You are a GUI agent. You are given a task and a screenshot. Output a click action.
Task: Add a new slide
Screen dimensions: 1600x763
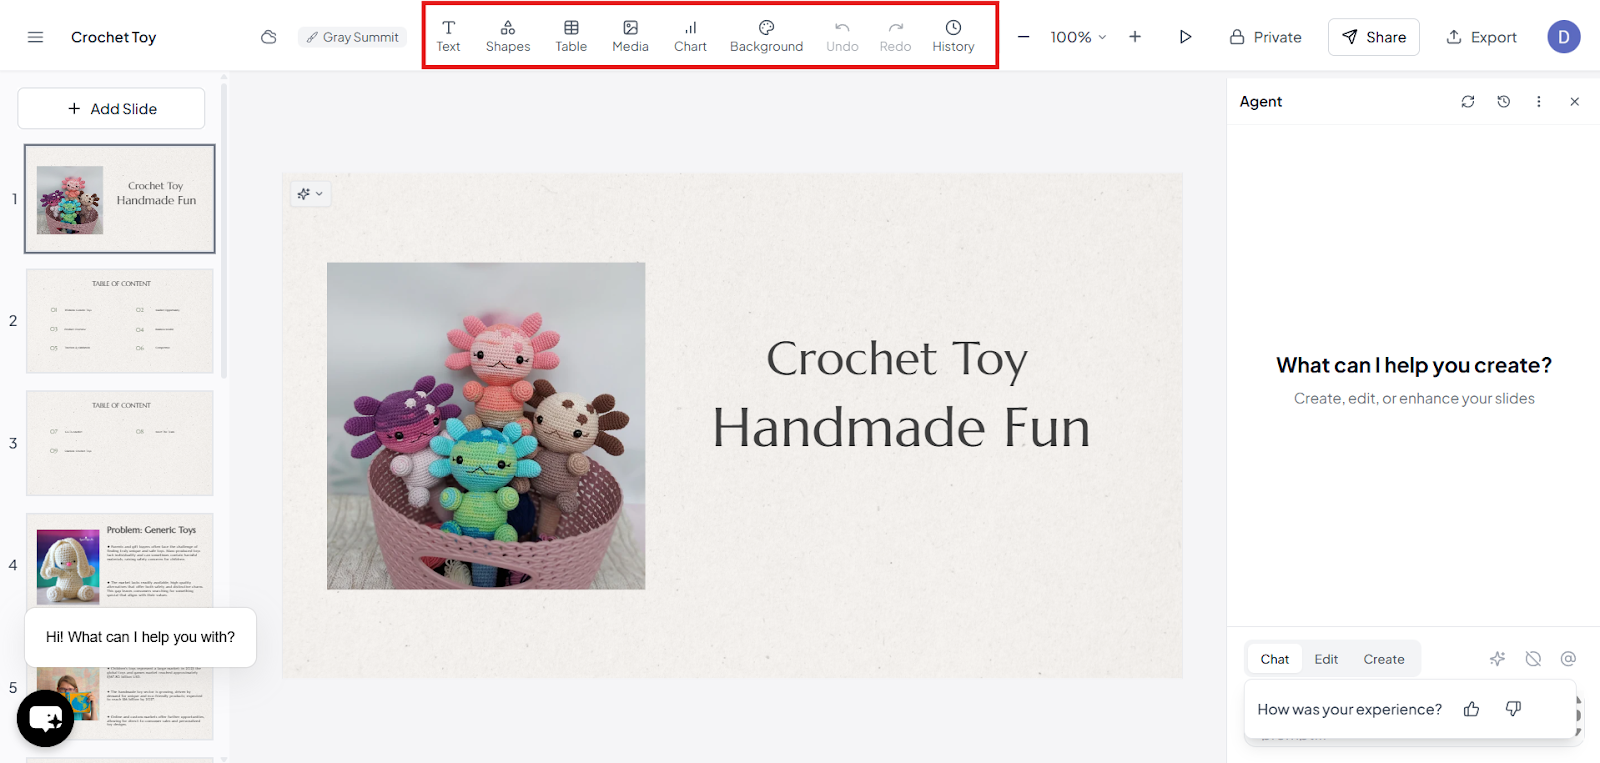pos(111,108)
